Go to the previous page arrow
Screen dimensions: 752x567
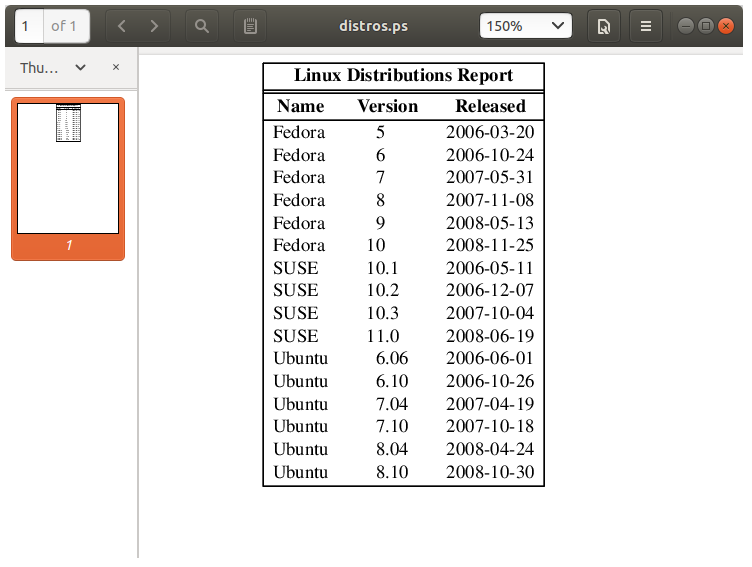[122, 26]
